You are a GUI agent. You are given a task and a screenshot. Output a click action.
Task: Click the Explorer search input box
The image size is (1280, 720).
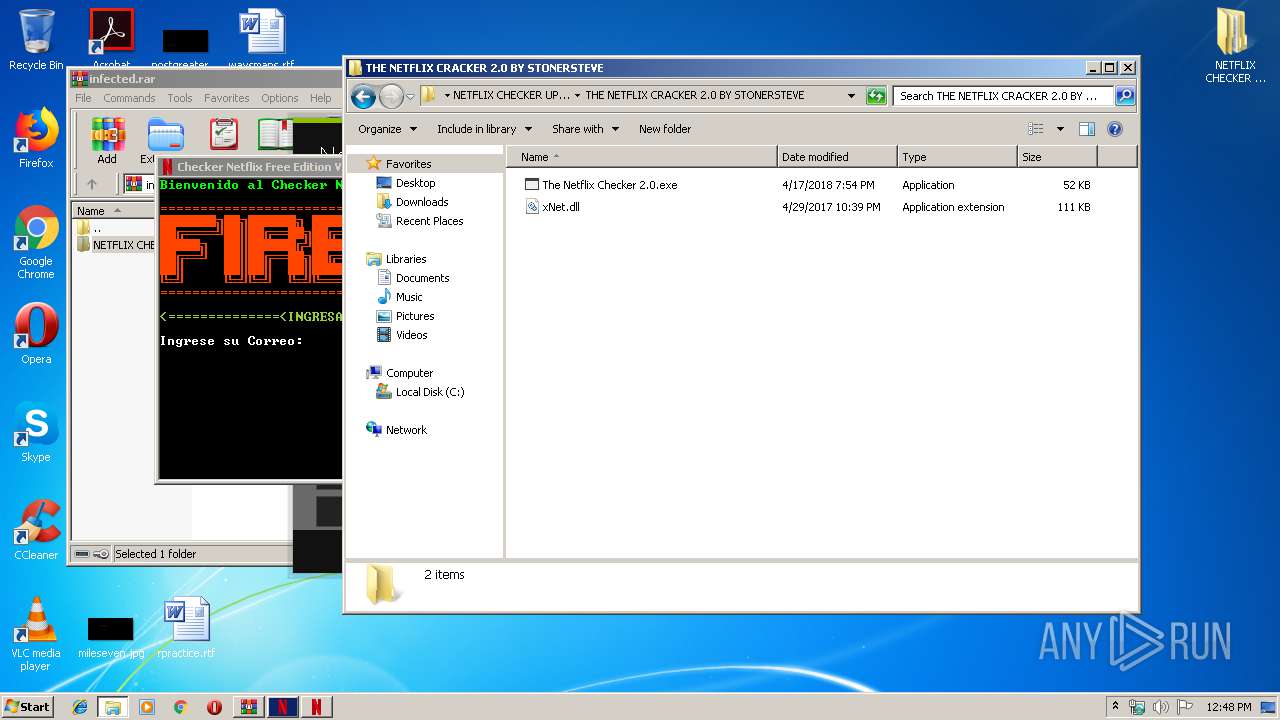(x=1003, y=96)
